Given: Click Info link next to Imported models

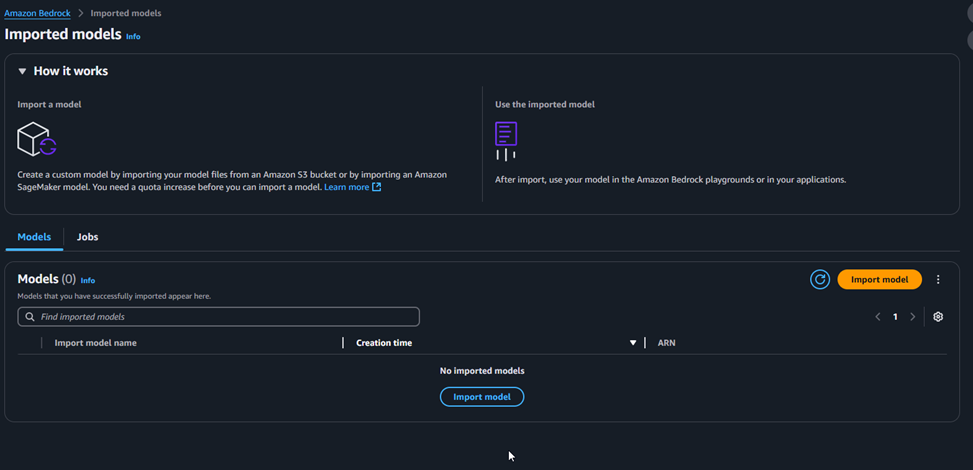Looking at the screenshot, I should pyautogui.click(x=133, y=37).
